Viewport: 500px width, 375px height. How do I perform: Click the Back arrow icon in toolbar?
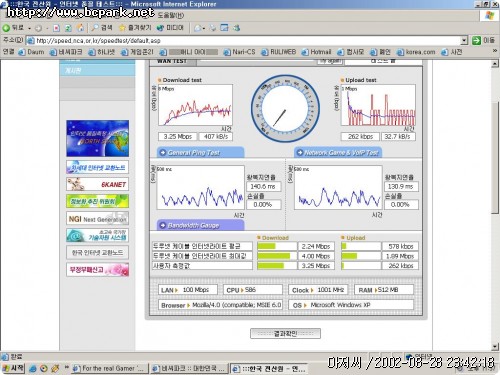(6, 28)
